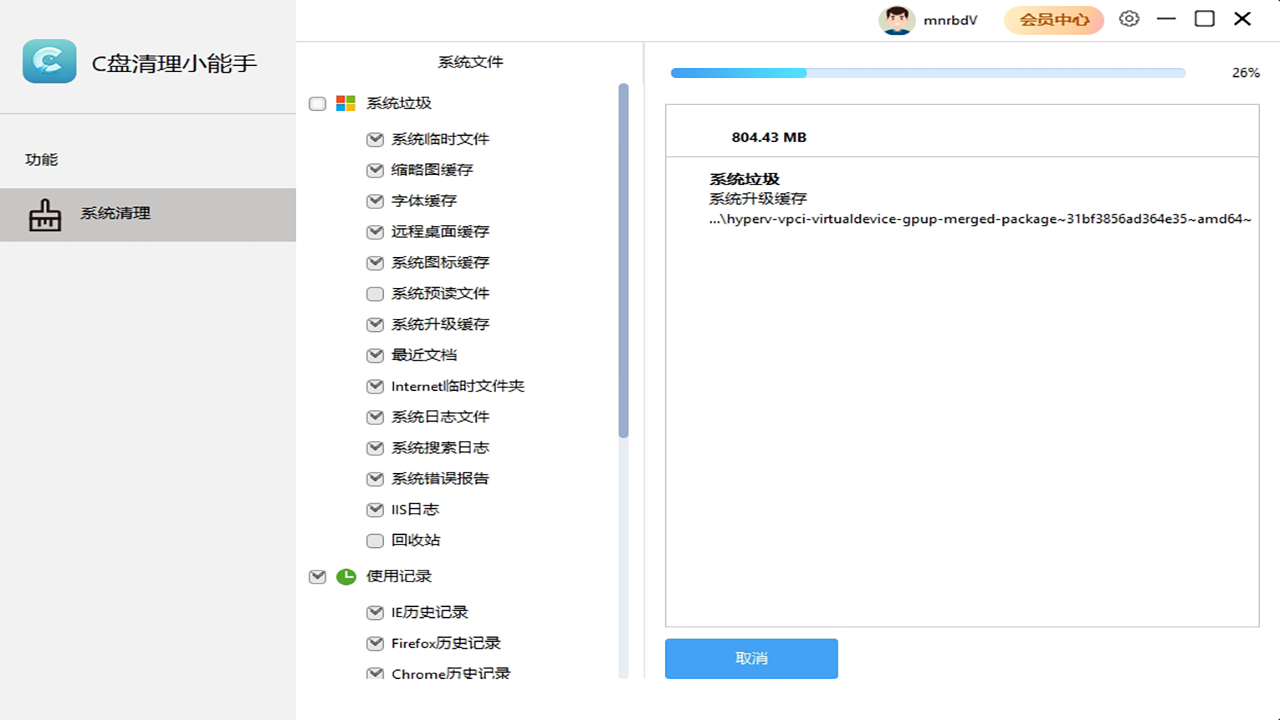
Task: Toggle the 使用记录 group checkbox
Action: [x=317, y=576]
